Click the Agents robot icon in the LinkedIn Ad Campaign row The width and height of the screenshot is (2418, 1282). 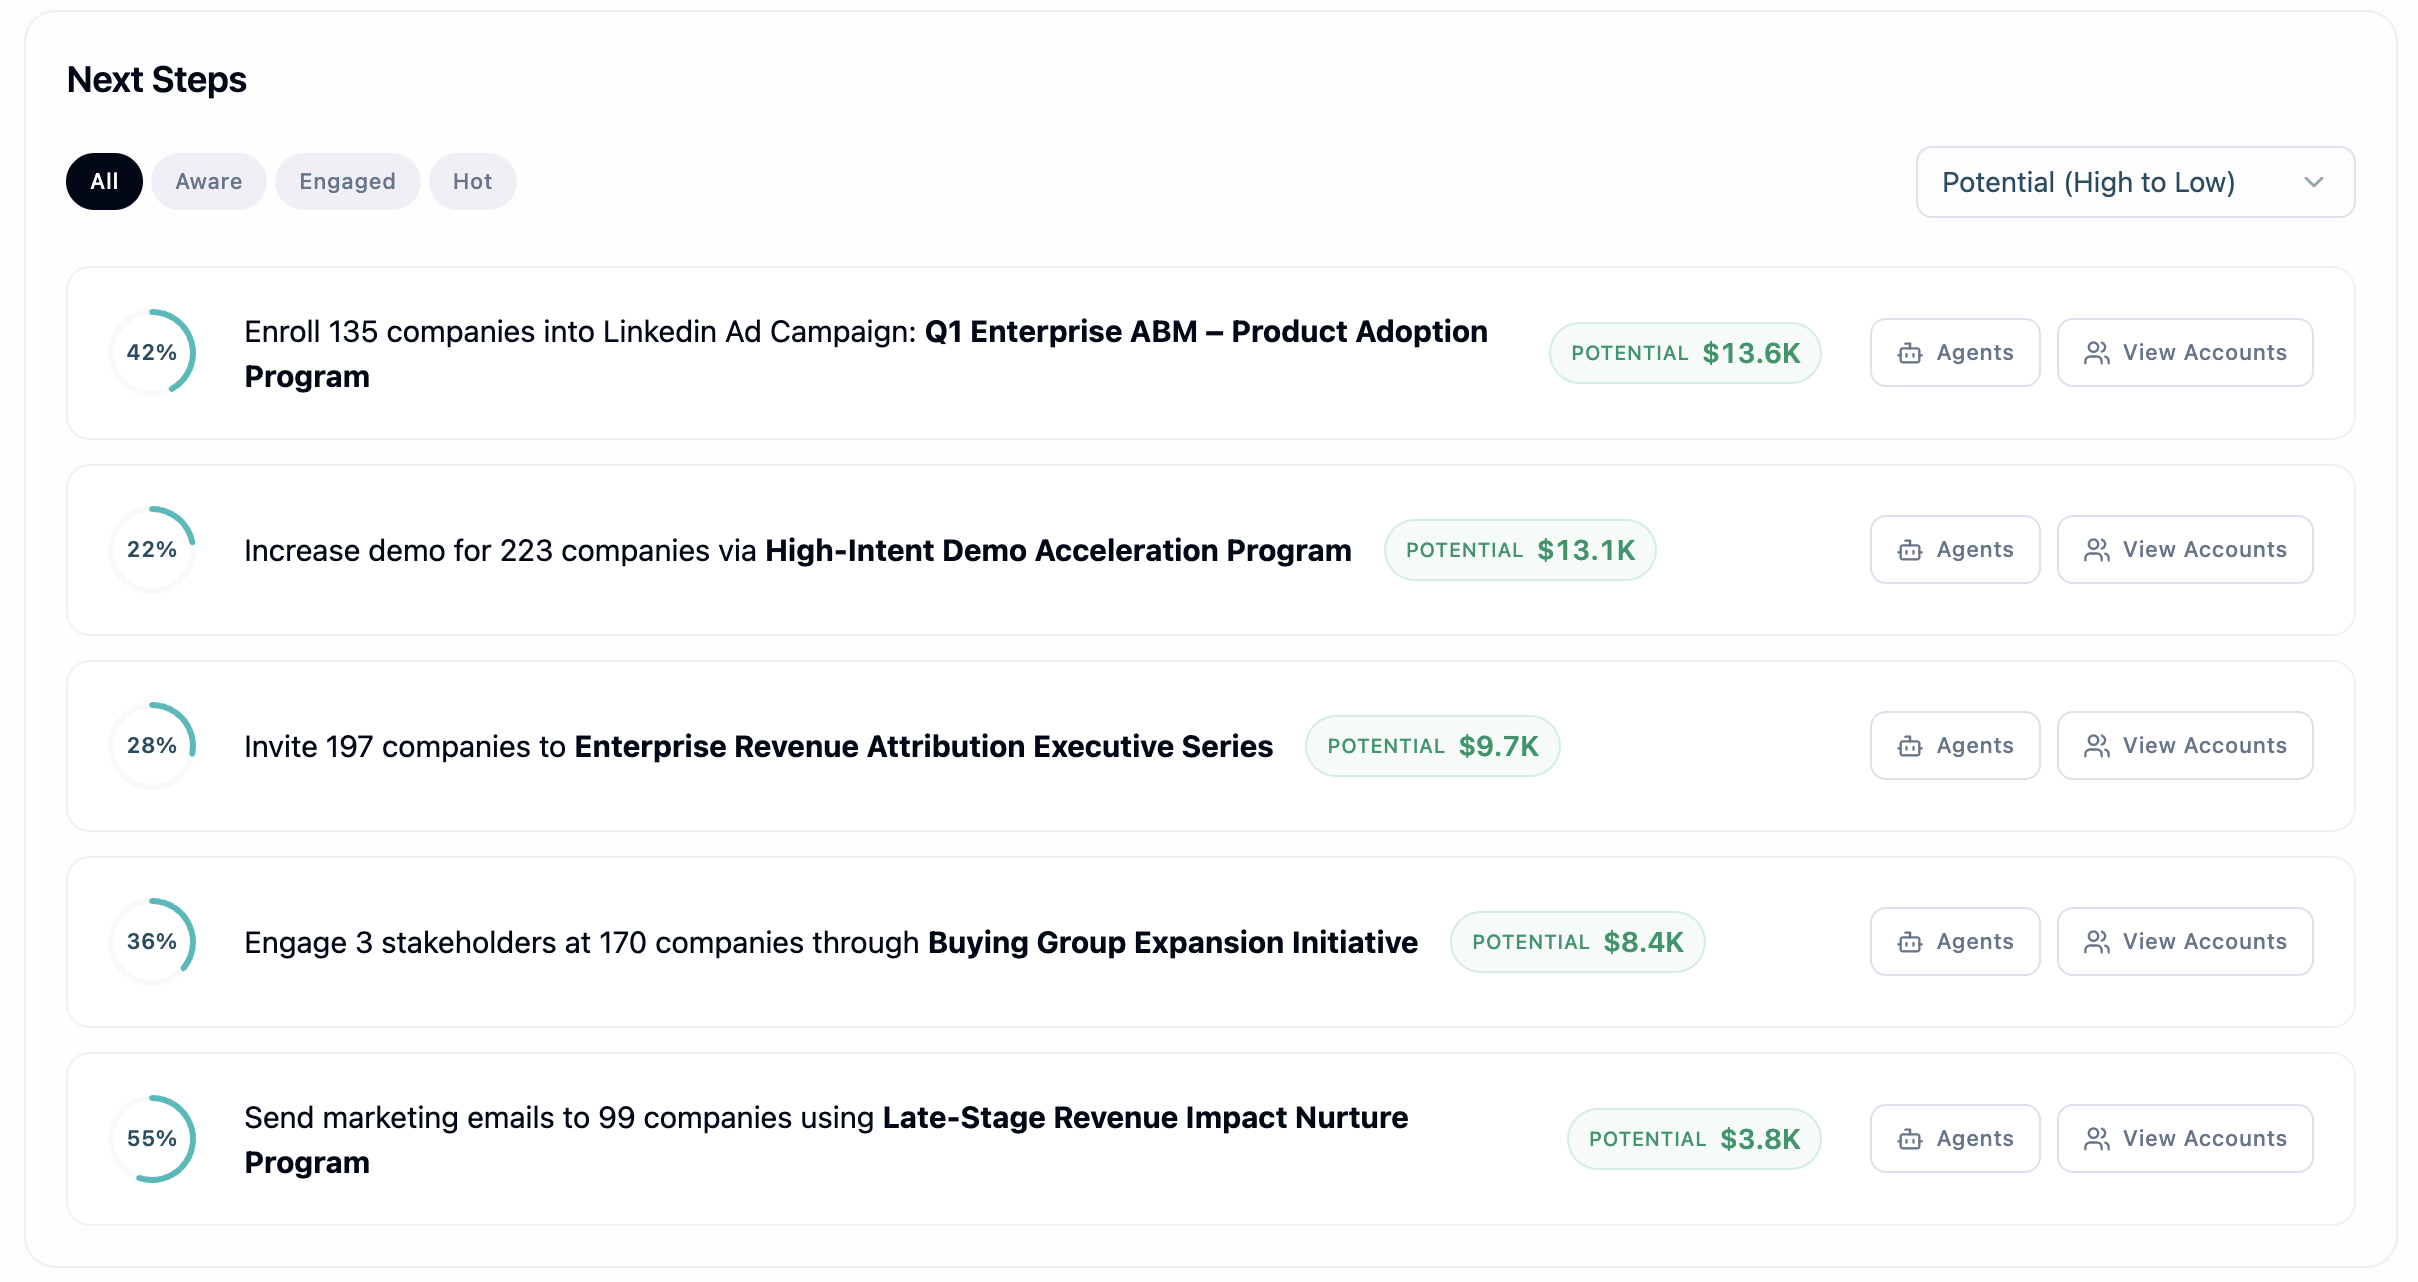tap(1910, 353)
